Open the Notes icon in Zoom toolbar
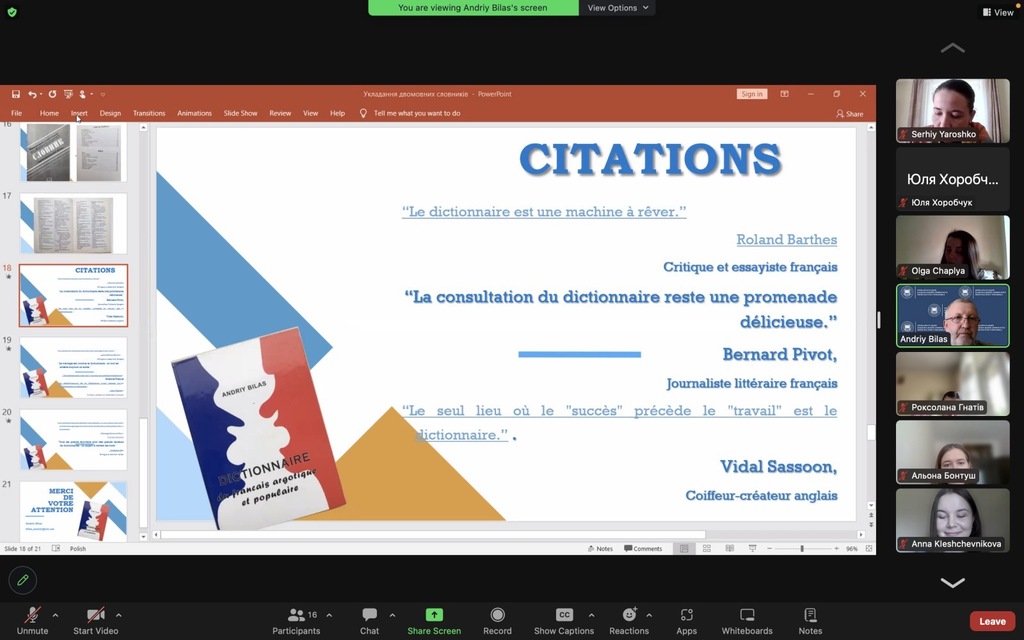 pyautogui.click(x=810, y=621)
